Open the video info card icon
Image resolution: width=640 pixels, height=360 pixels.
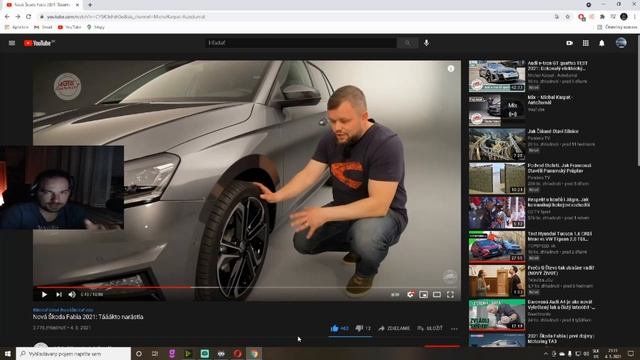(x=451, y=69)
